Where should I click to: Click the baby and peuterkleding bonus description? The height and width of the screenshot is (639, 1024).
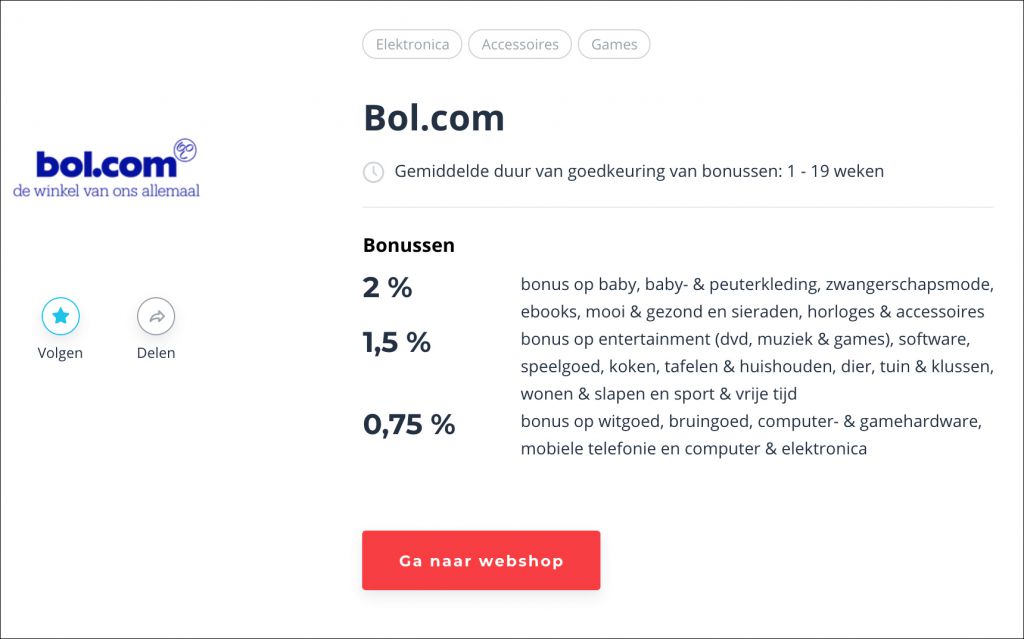click(757, 298)
